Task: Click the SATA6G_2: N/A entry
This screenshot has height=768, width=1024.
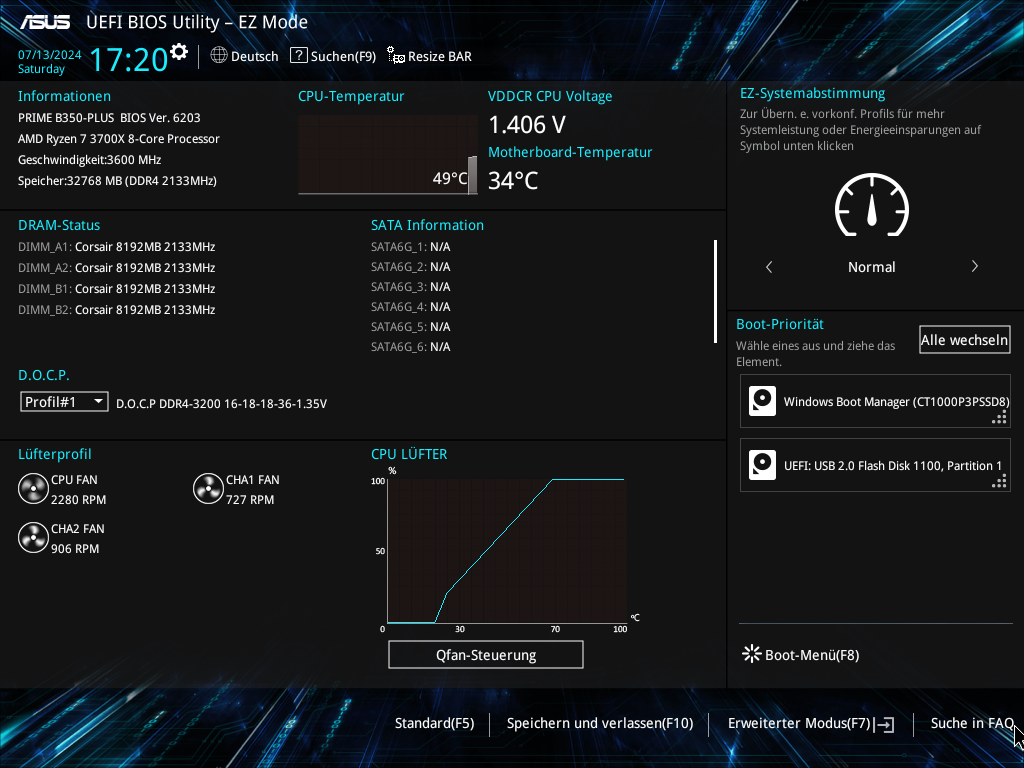Action: click(x=411, y=266)
